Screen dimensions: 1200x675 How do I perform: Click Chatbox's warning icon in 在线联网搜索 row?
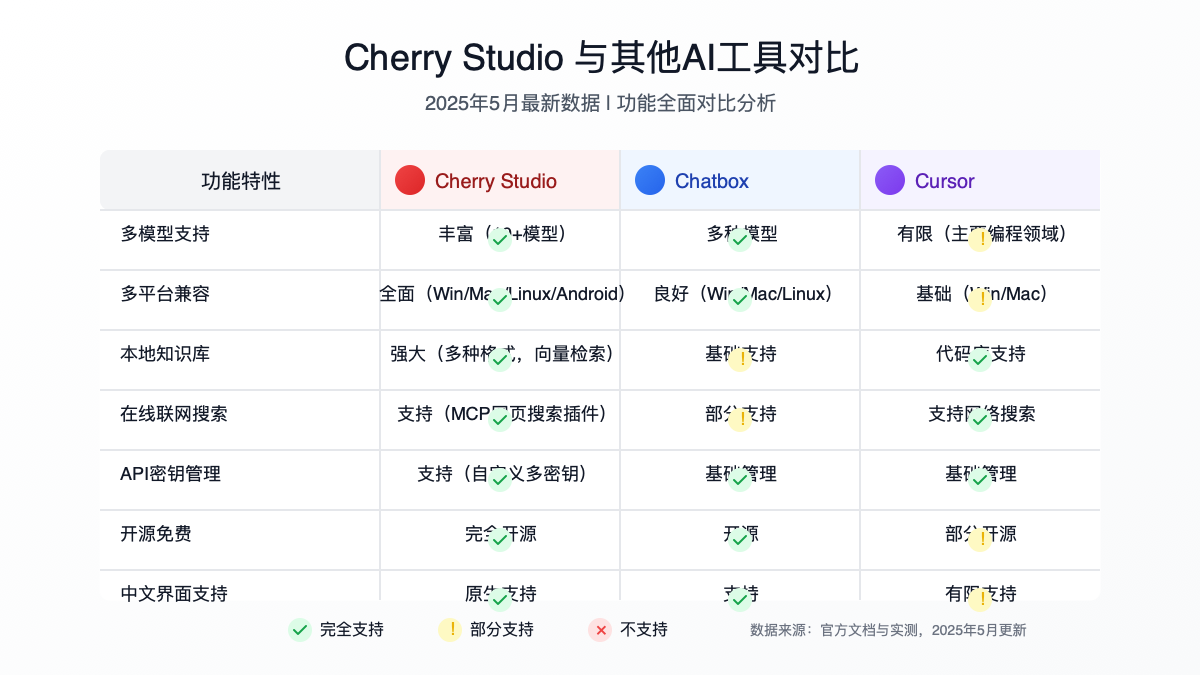click(x=740, y=420)
